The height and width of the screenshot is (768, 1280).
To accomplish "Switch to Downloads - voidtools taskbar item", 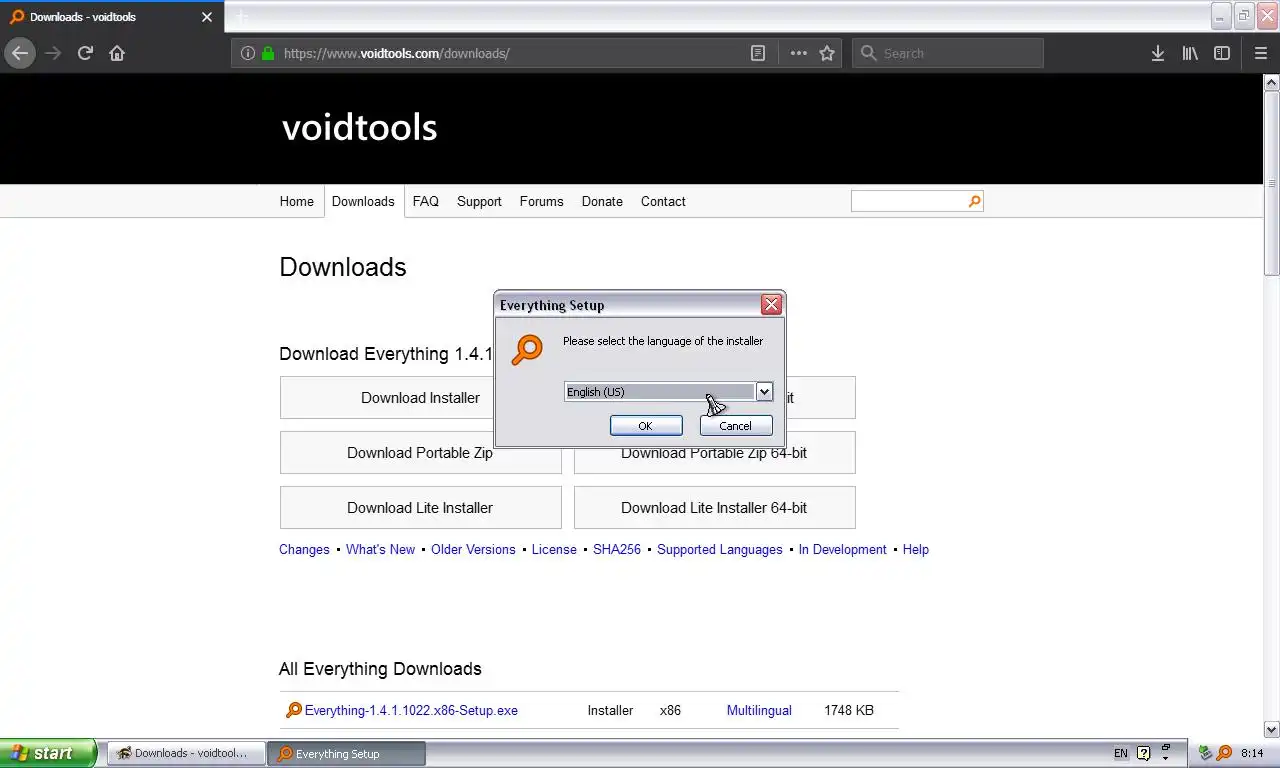I will coord(188,753).
